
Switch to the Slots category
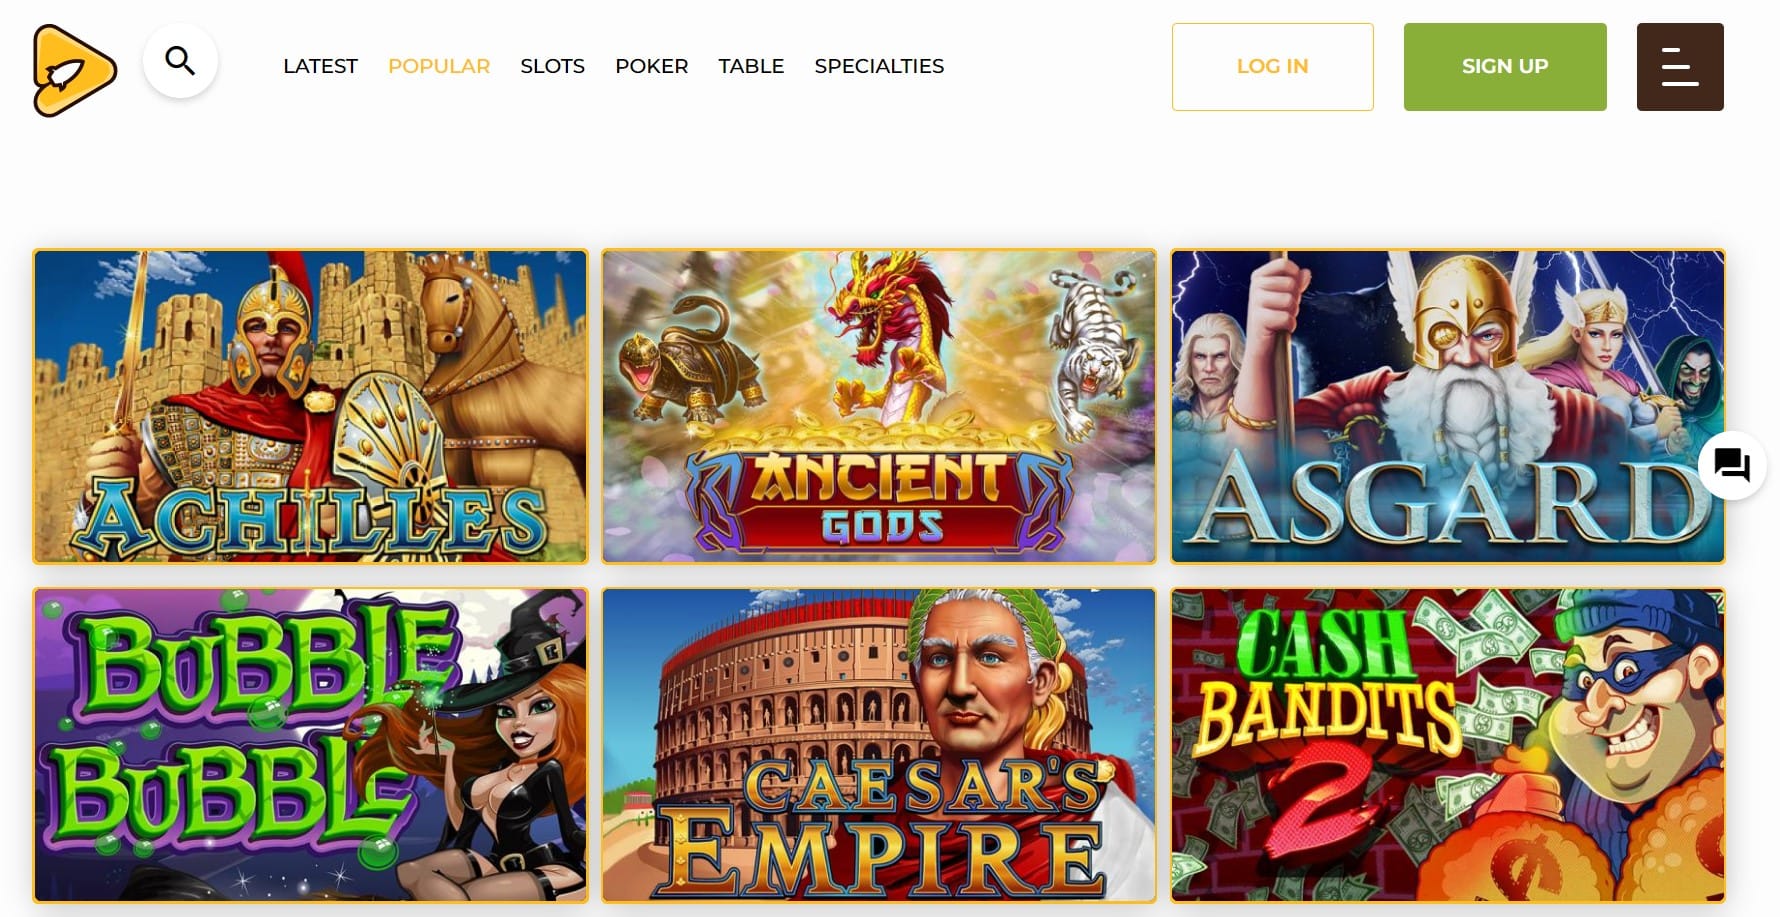(552, 66)
